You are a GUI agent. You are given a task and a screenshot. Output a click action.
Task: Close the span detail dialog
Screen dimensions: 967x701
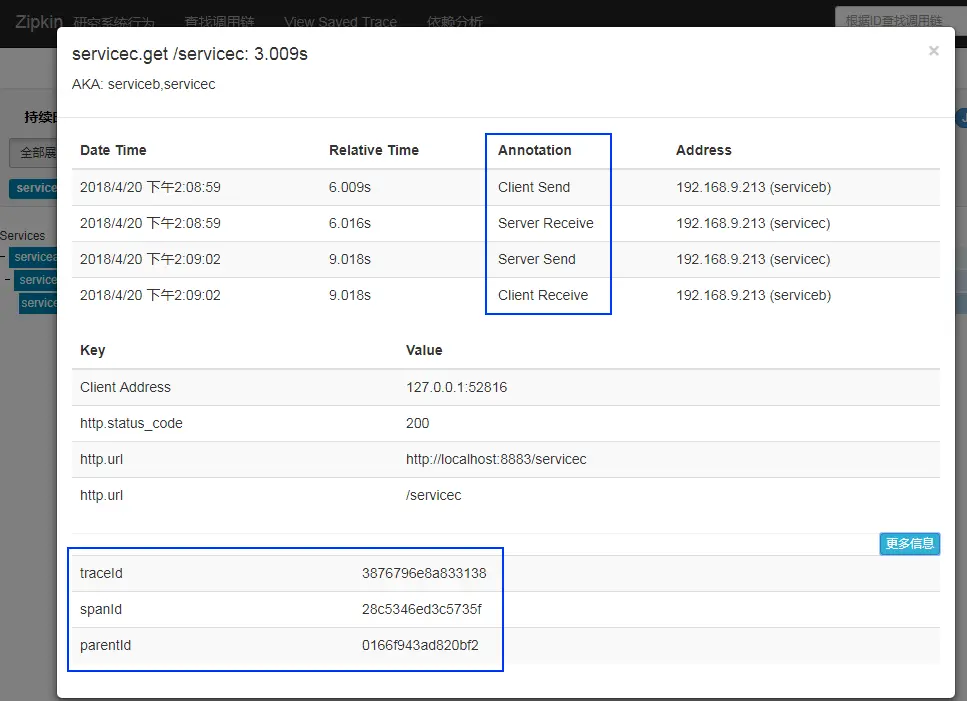[x=933, y=51]
